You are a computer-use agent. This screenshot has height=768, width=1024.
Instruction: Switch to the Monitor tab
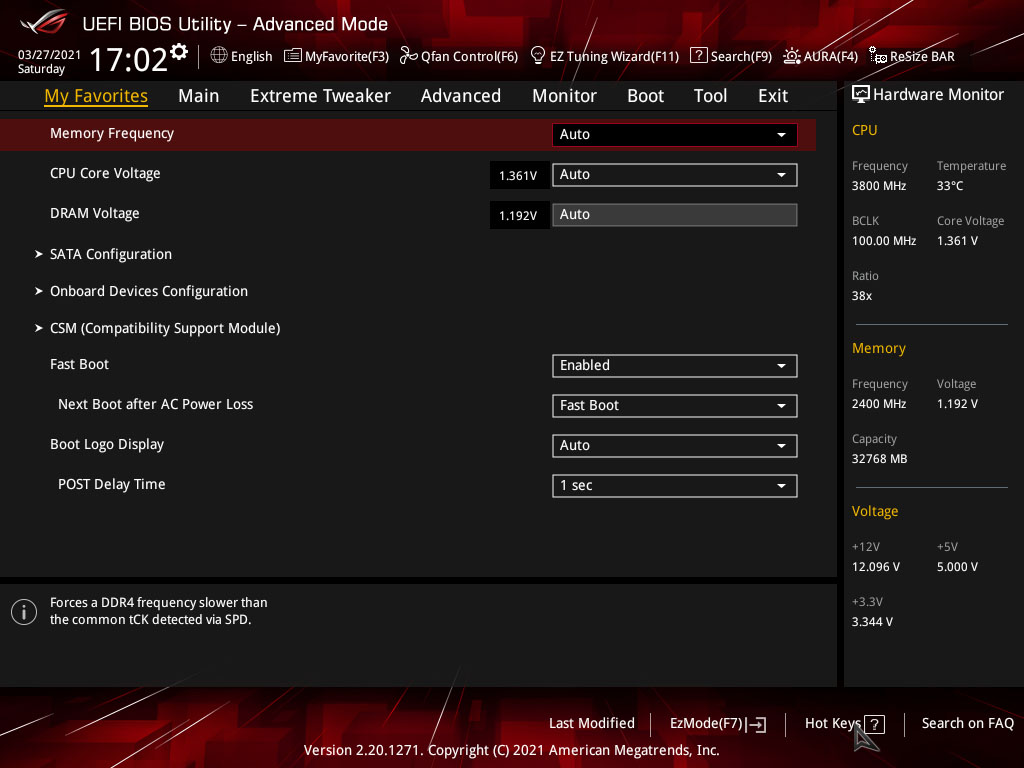point(564,96)
